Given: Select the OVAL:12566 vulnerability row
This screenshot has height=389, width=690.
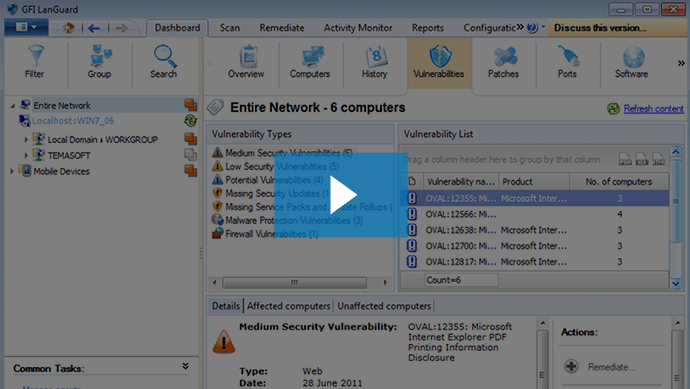Looking at the screenshot, I should point(535,214).
